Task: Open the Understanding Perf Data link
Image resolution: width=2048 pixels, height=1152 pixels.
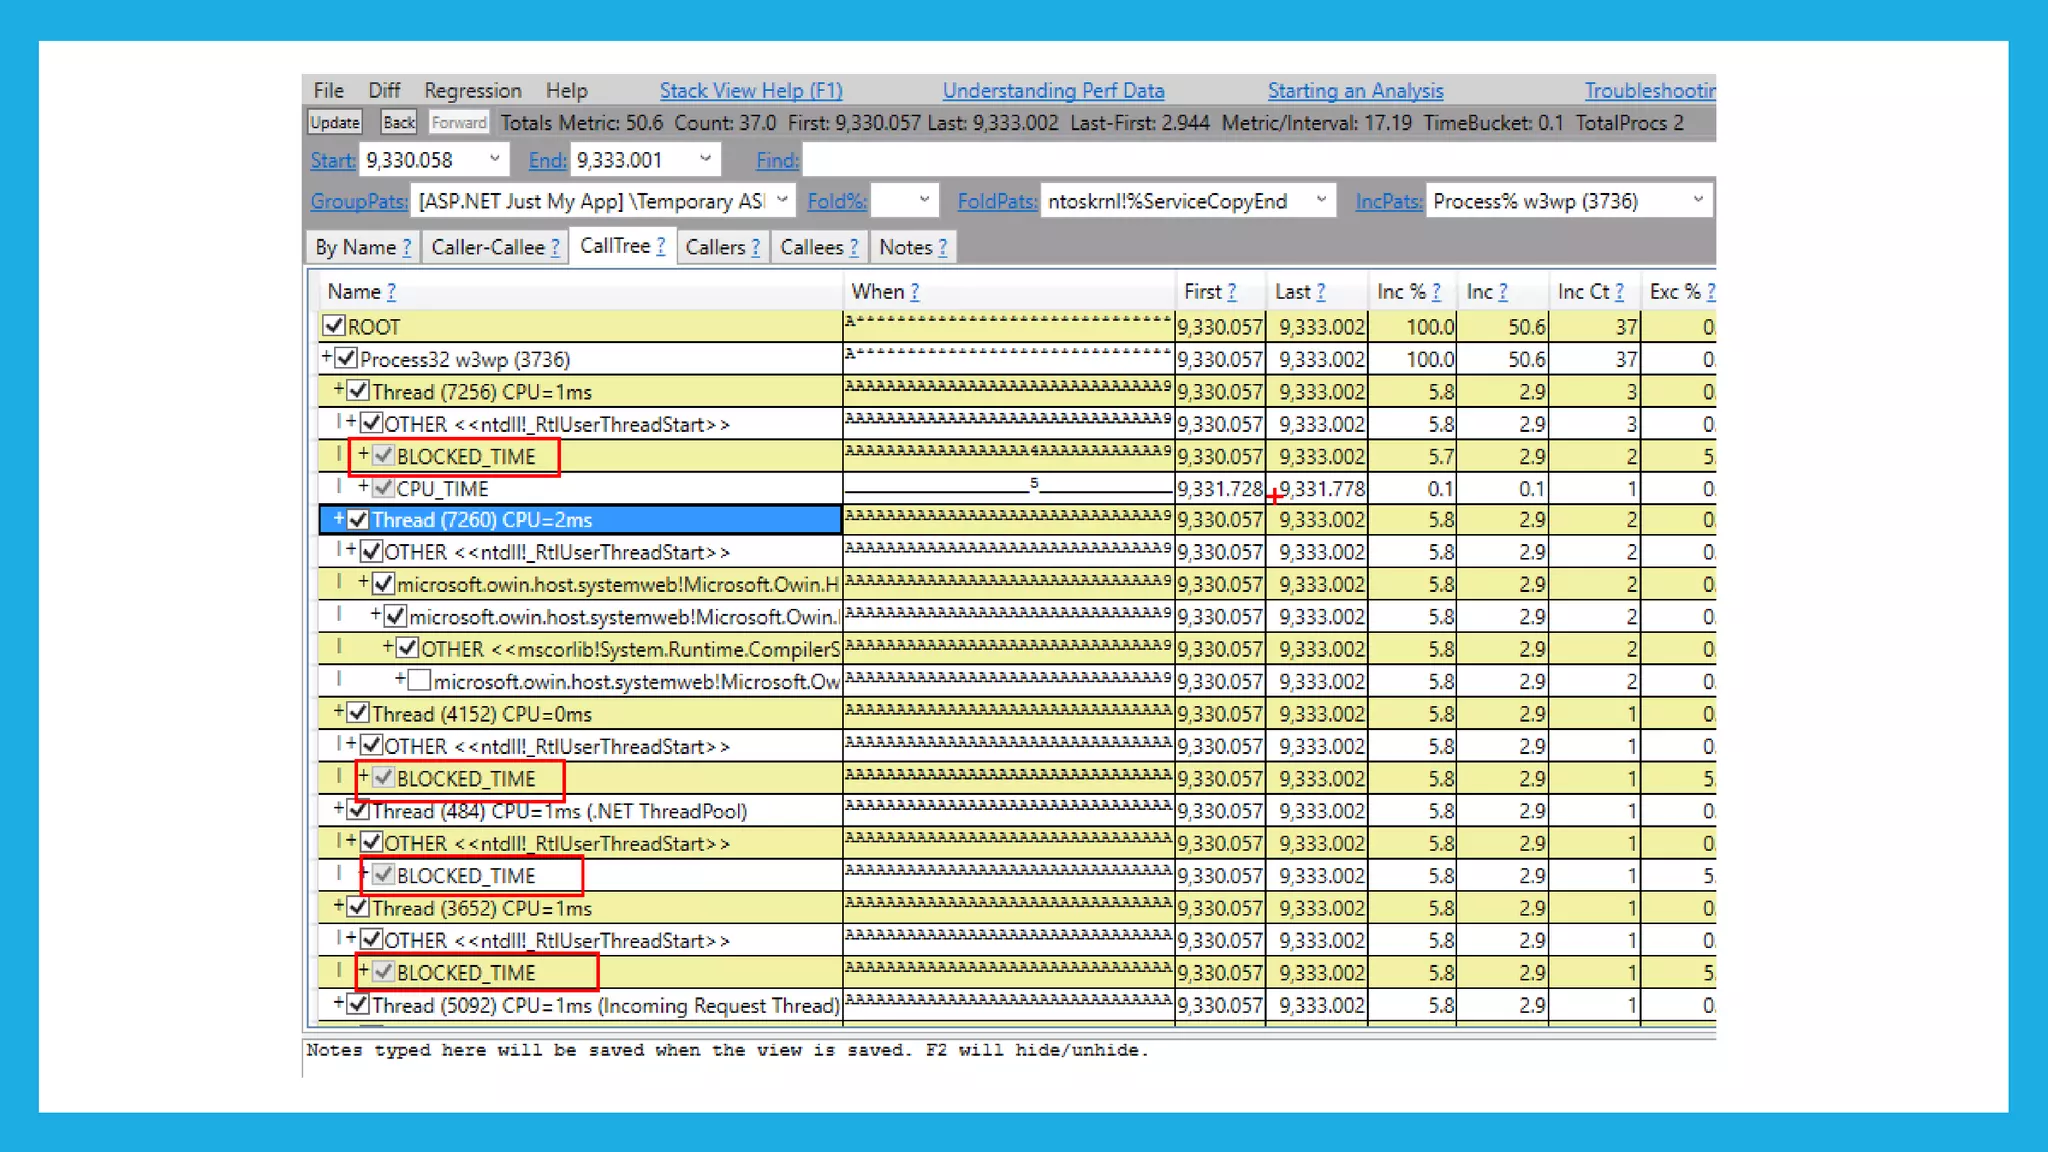Action: (x=1053, y=91)
